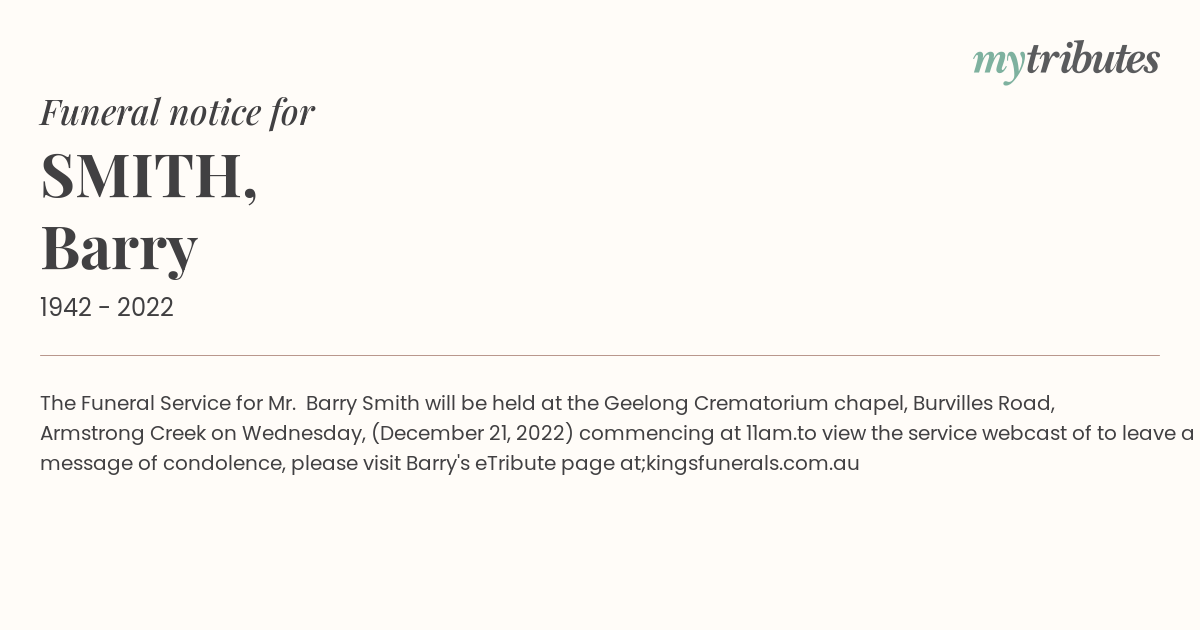Click the 'tributes' part of logo
This screenshot has width=1200, height=630.
point(1092,58)
